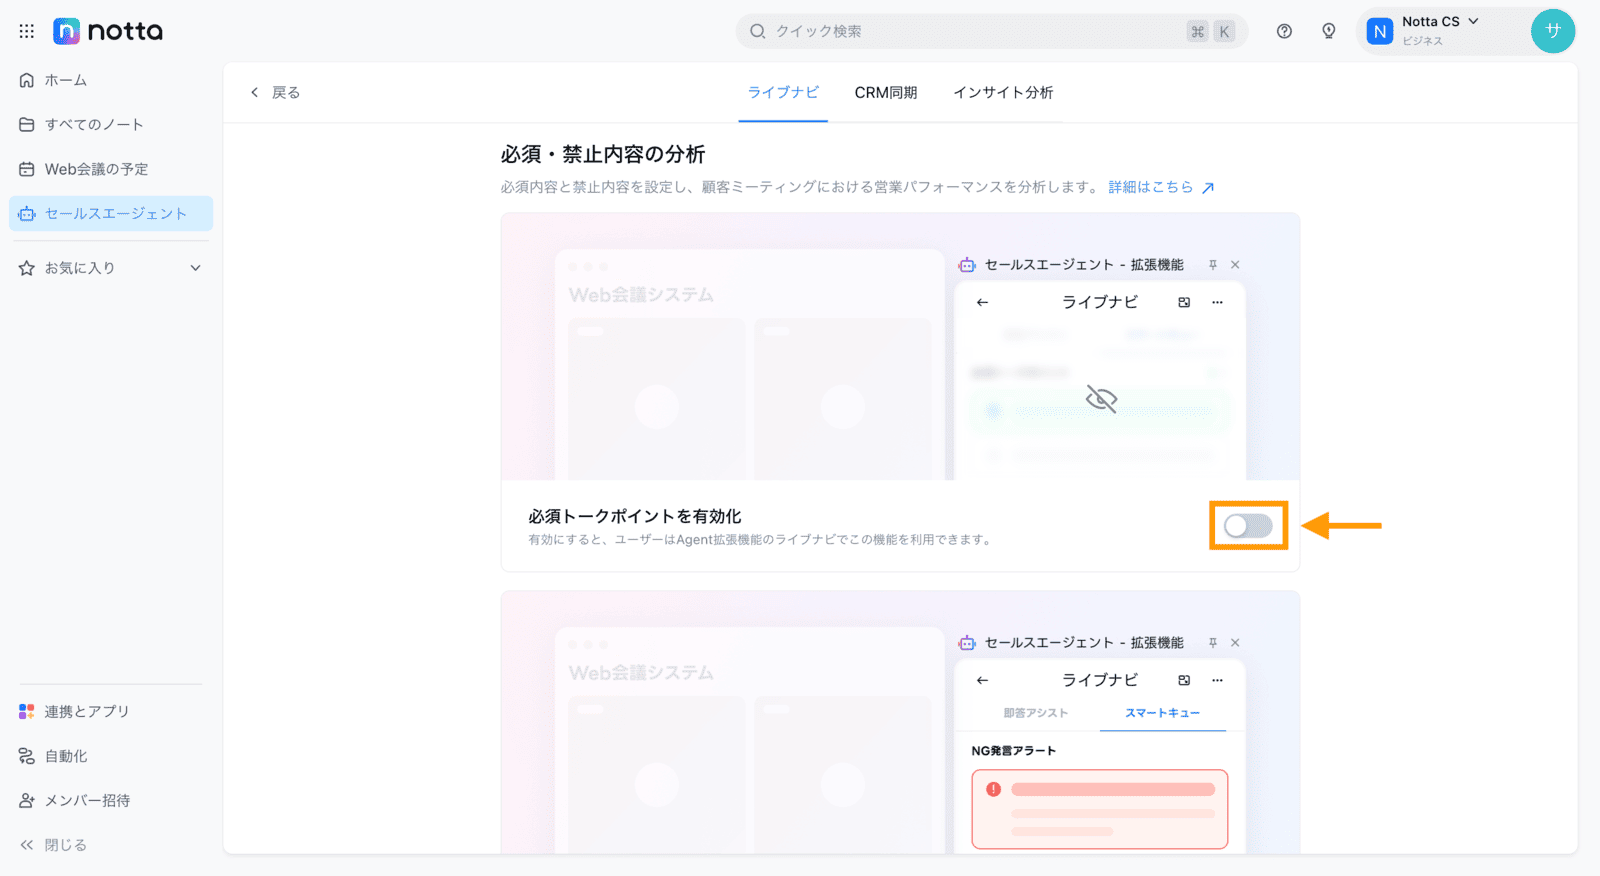The height and width of the screenshot is (876, 1600).
Task: Click the close X in first preview
Action: (1235, 265)
